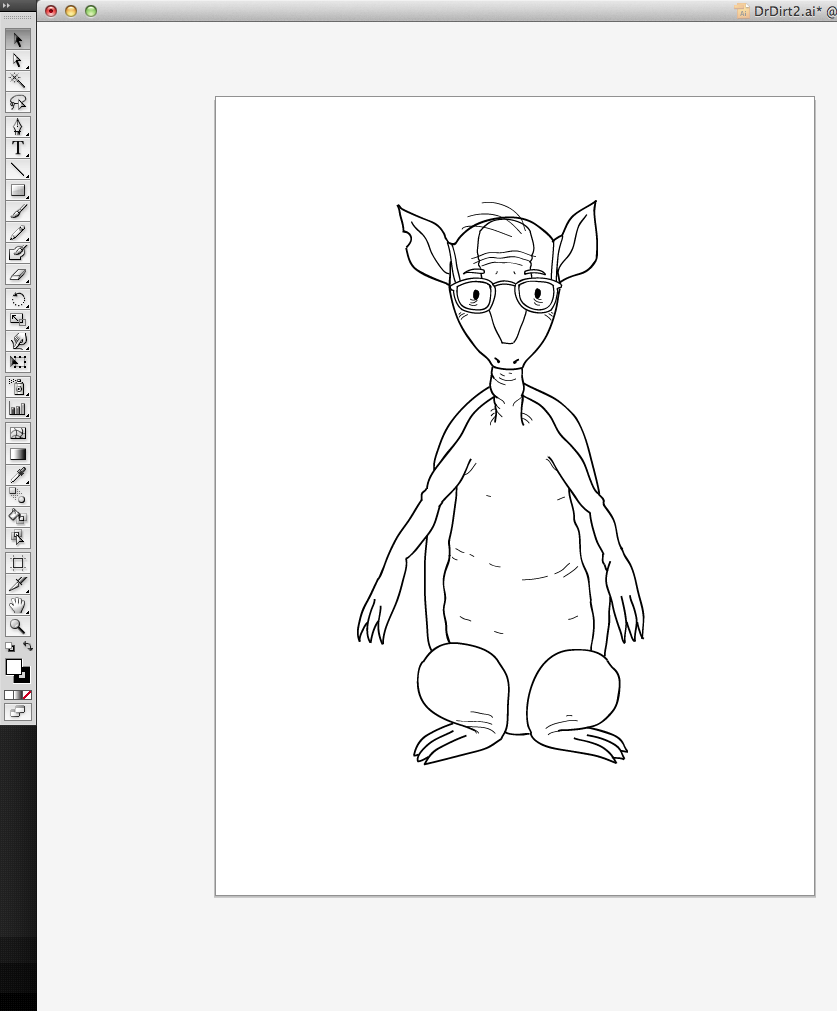Image resolution: width=837 pixels, height=1011 pixels.
Task: Select the Eyedropper tool
Action: pos(17,475)
